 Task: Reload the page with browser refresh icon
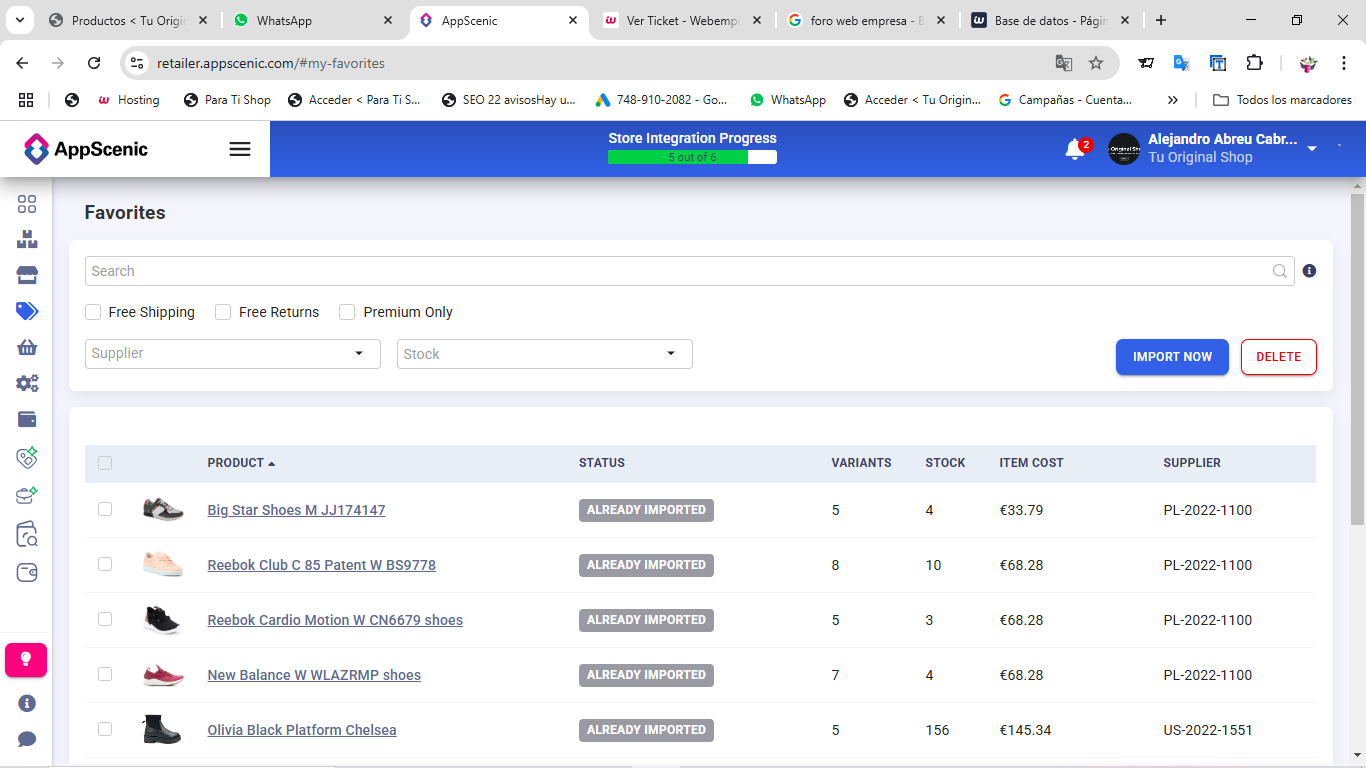tap(94, 63)
